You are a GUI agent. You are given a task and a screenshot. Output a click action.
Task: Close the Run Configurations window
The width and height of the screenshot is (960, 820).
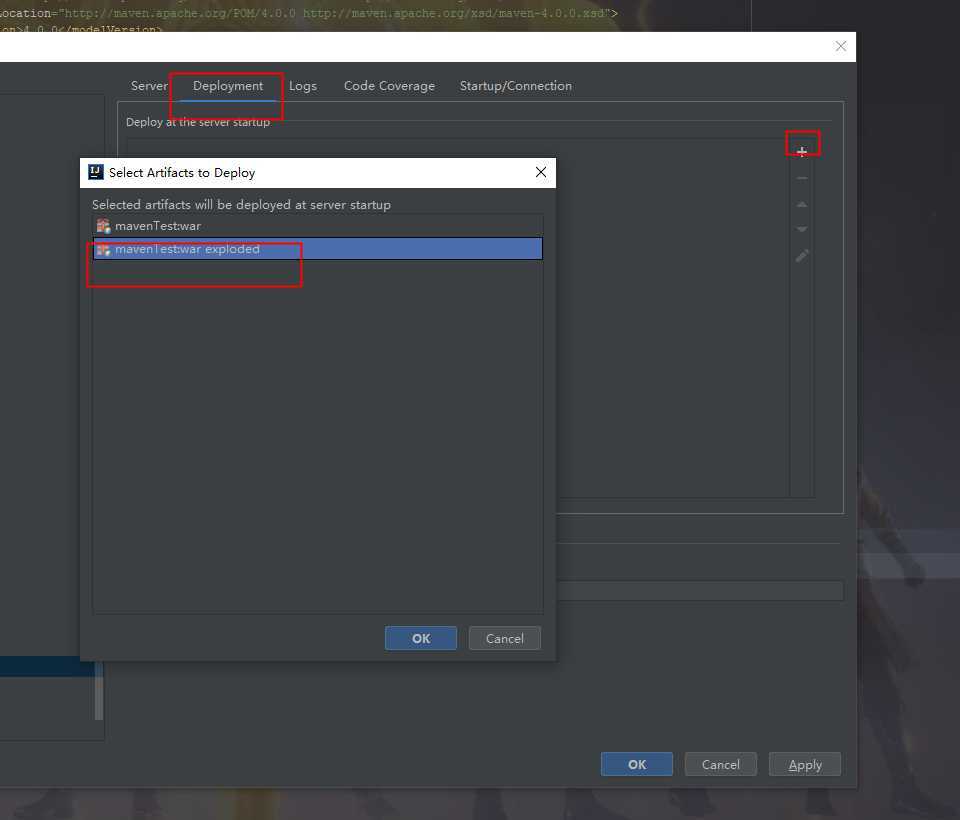pyautogui.click(x=841, y=47)
